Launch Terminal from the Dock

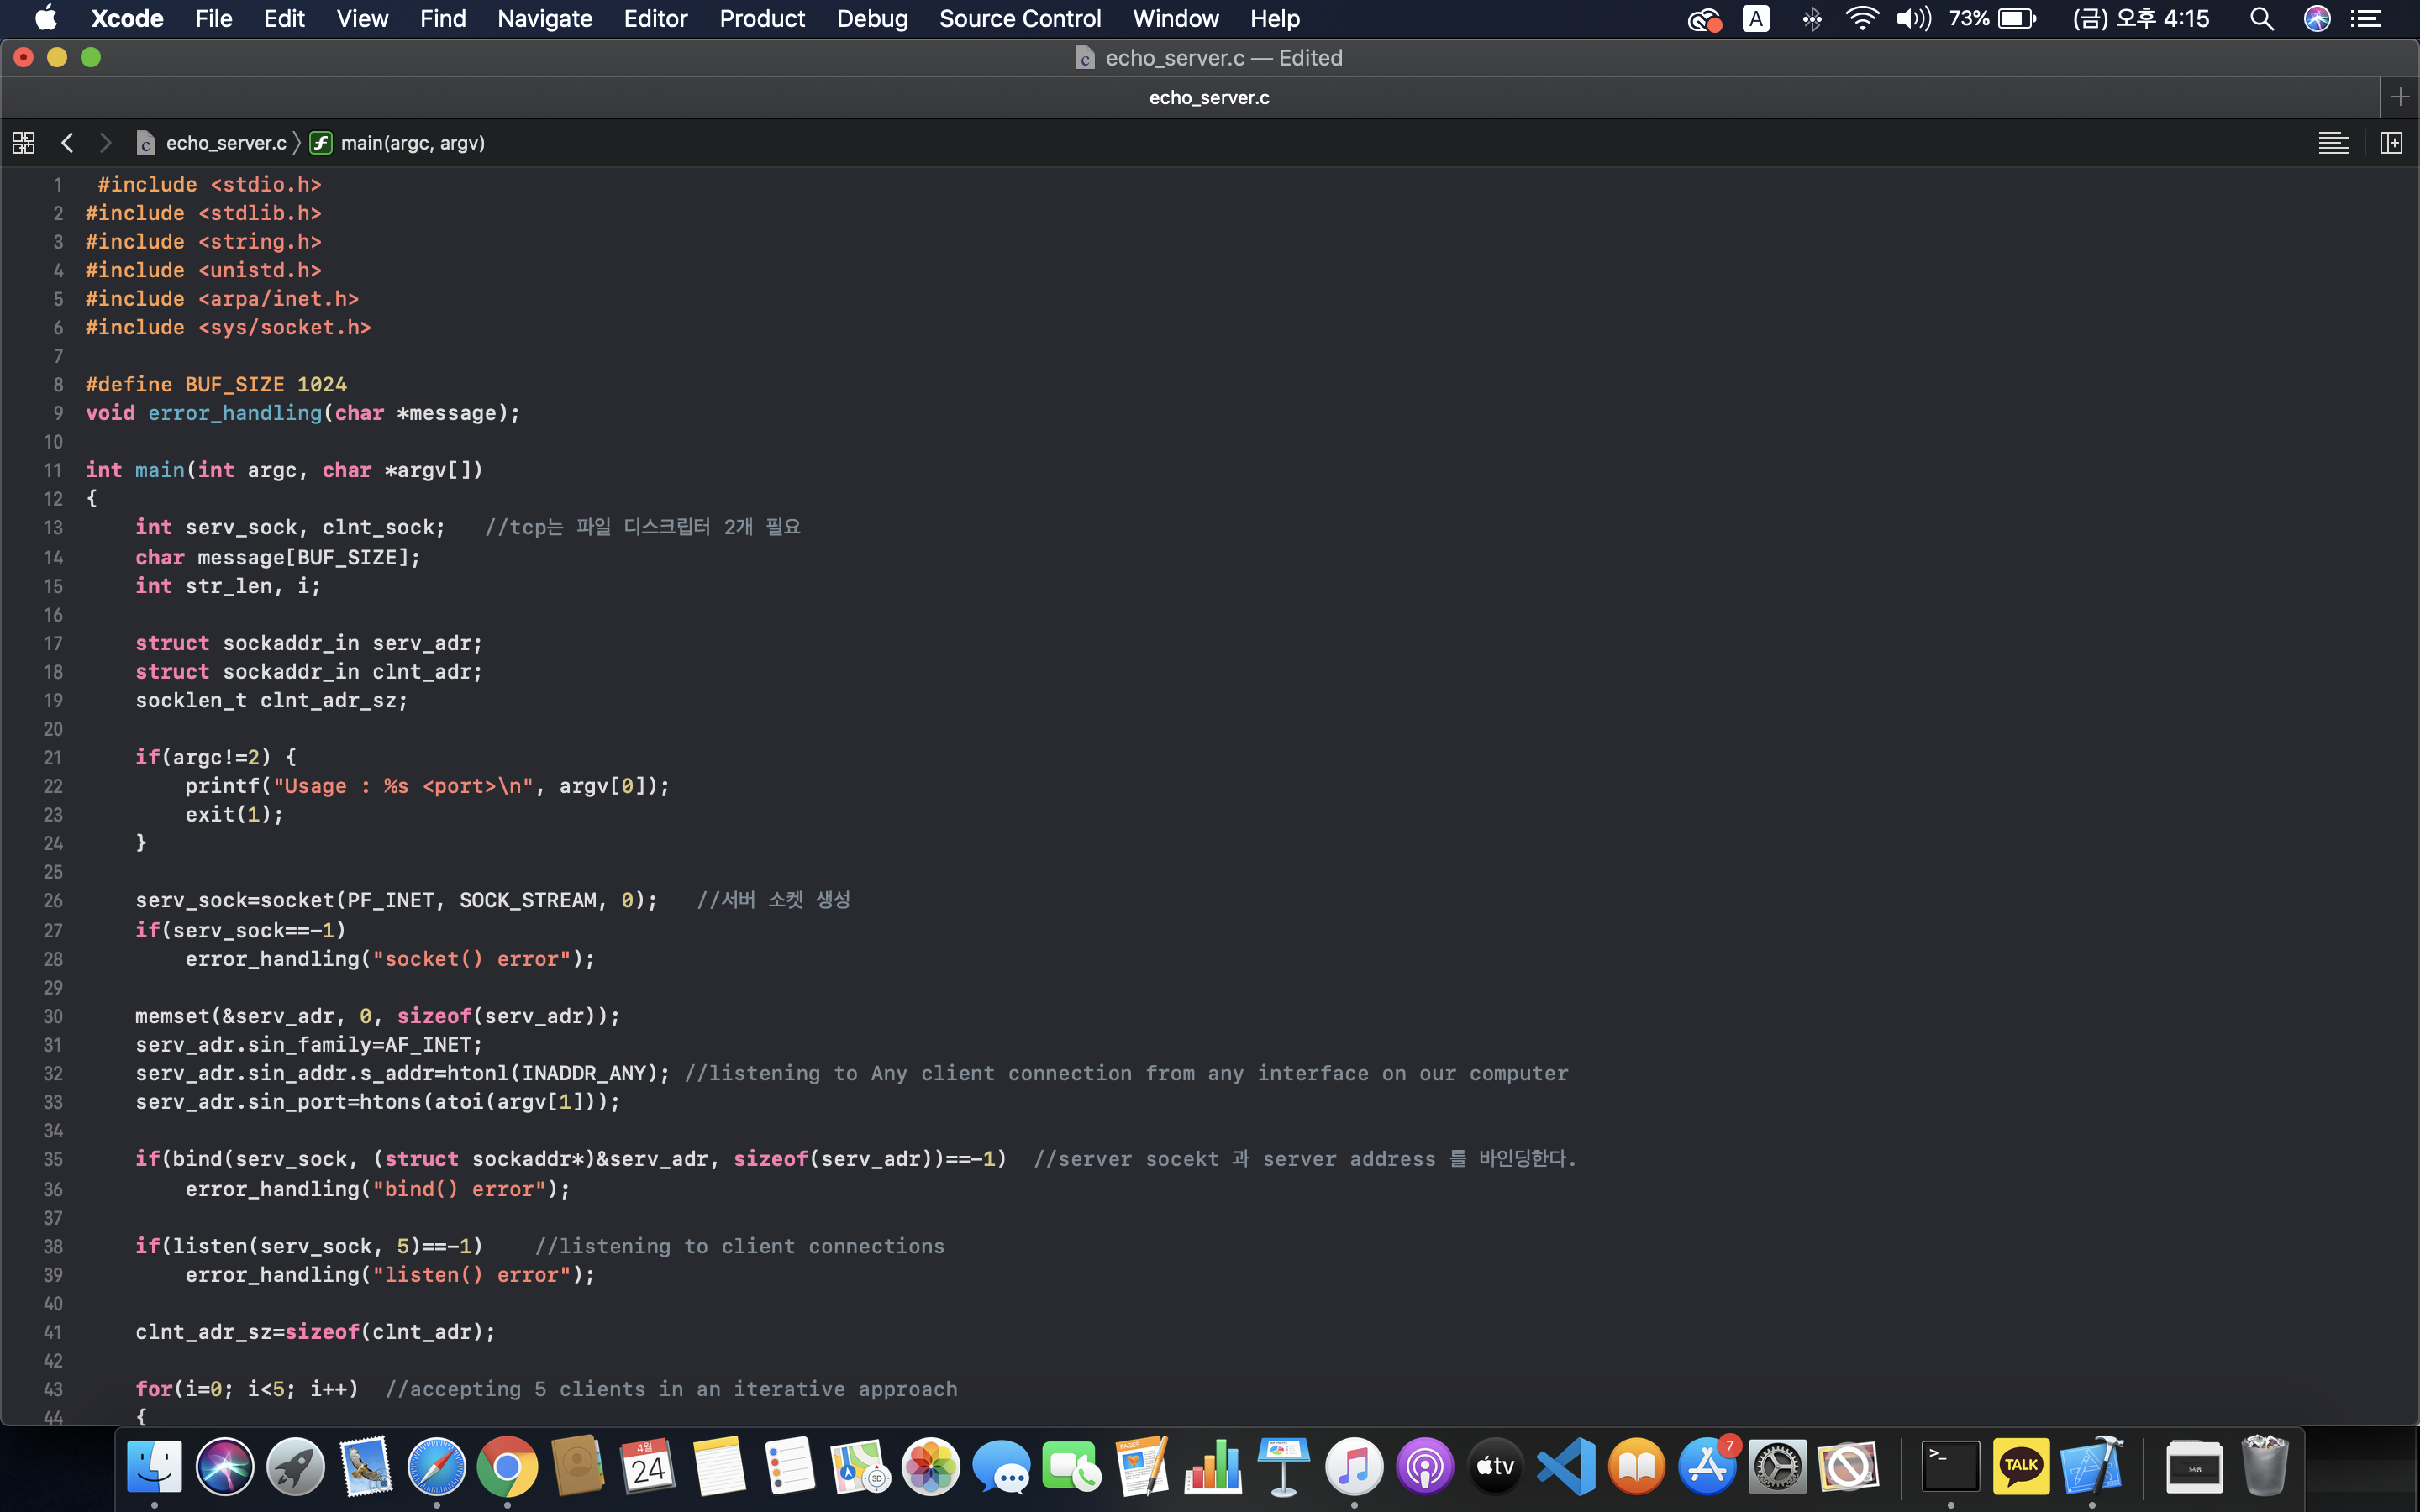tap(1950, 1467)
